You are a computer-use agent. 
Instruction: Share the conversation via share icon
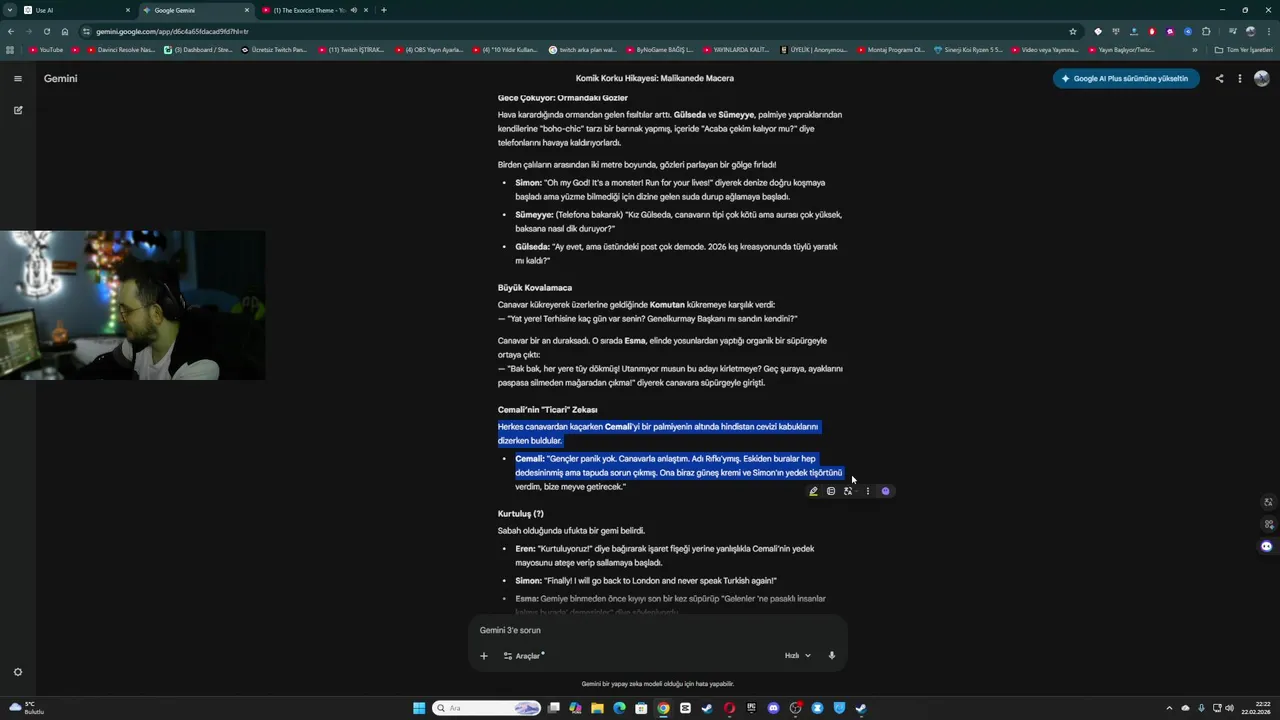coord(1219,78)
